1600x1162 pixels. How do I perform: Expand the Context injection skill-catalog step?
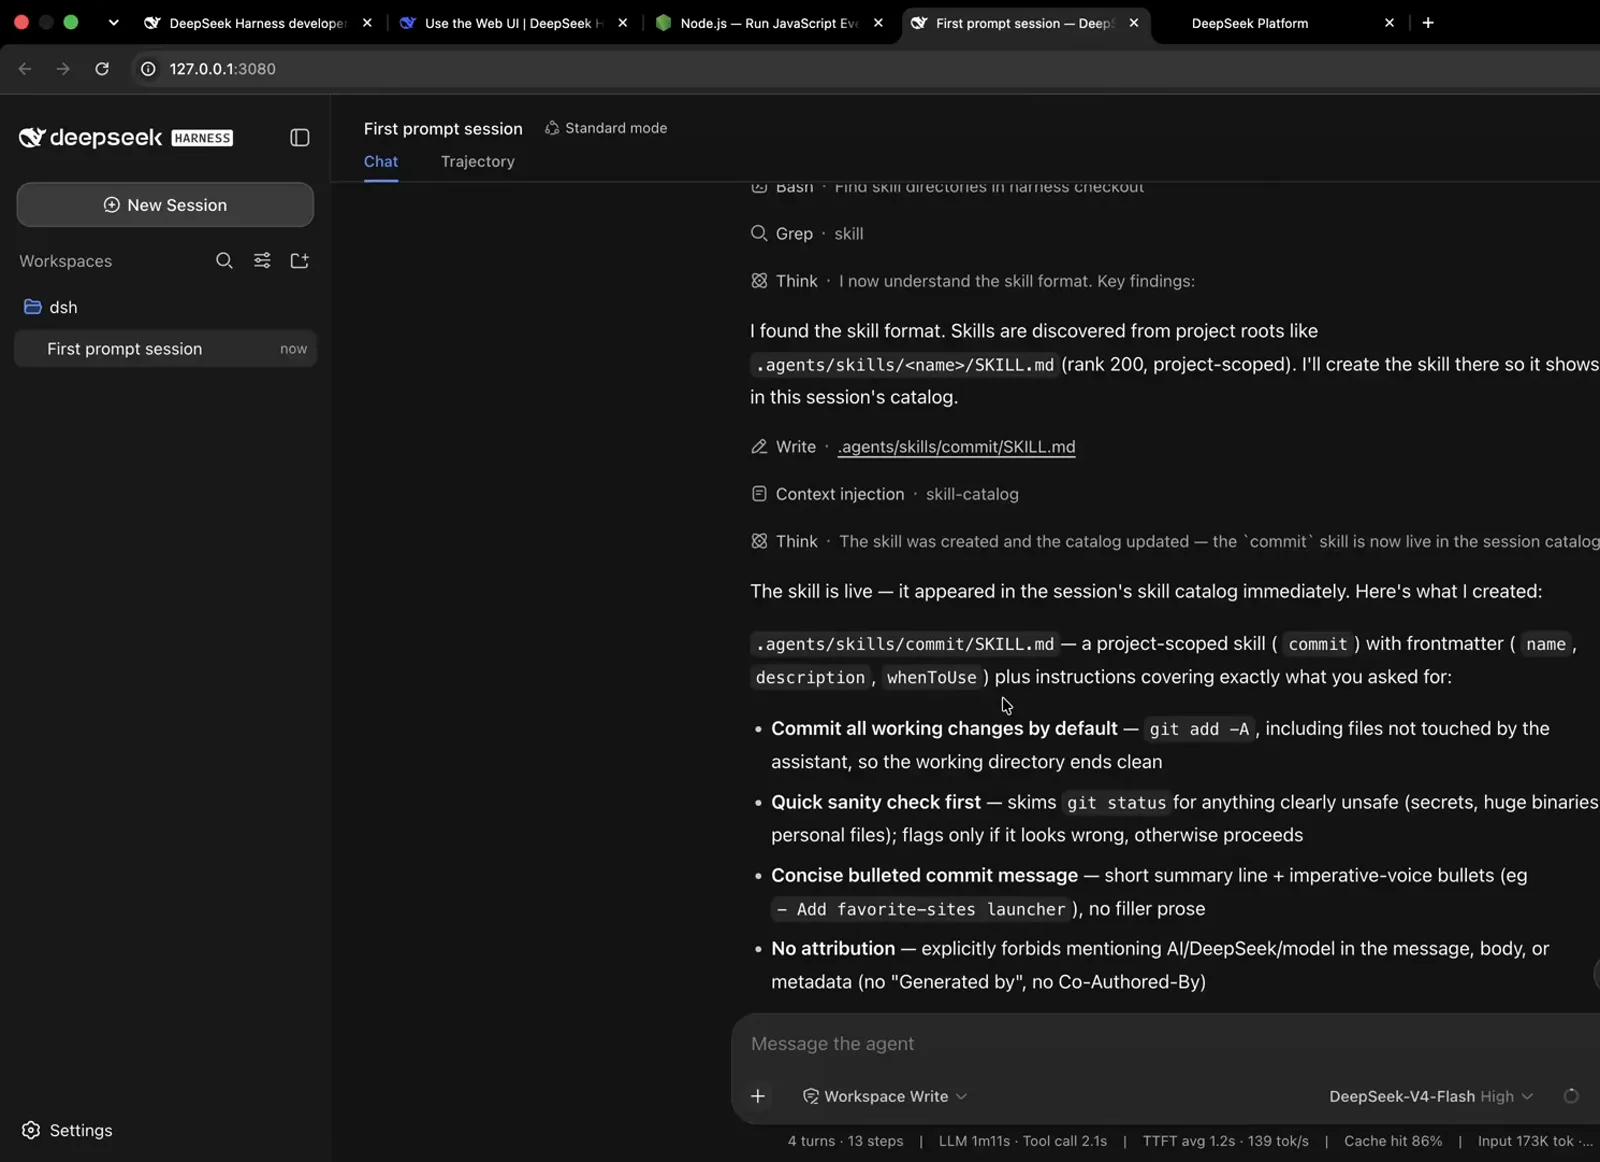tap(885, 494)
